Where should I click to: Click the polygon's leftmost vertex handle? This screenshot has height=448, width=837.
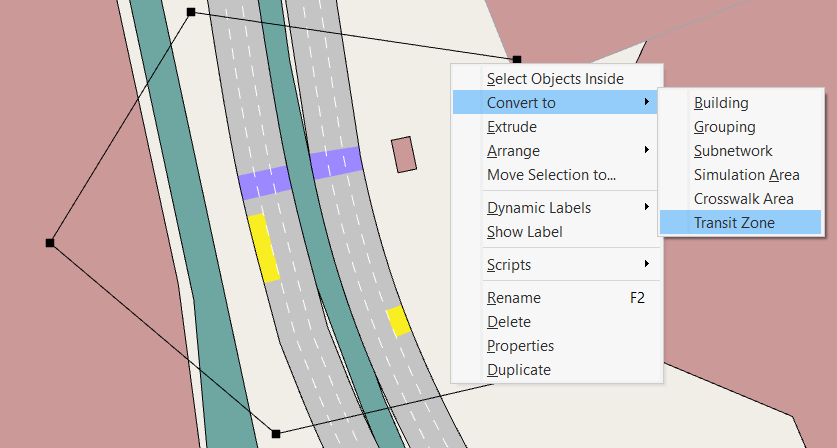click(x=50, y=243)
